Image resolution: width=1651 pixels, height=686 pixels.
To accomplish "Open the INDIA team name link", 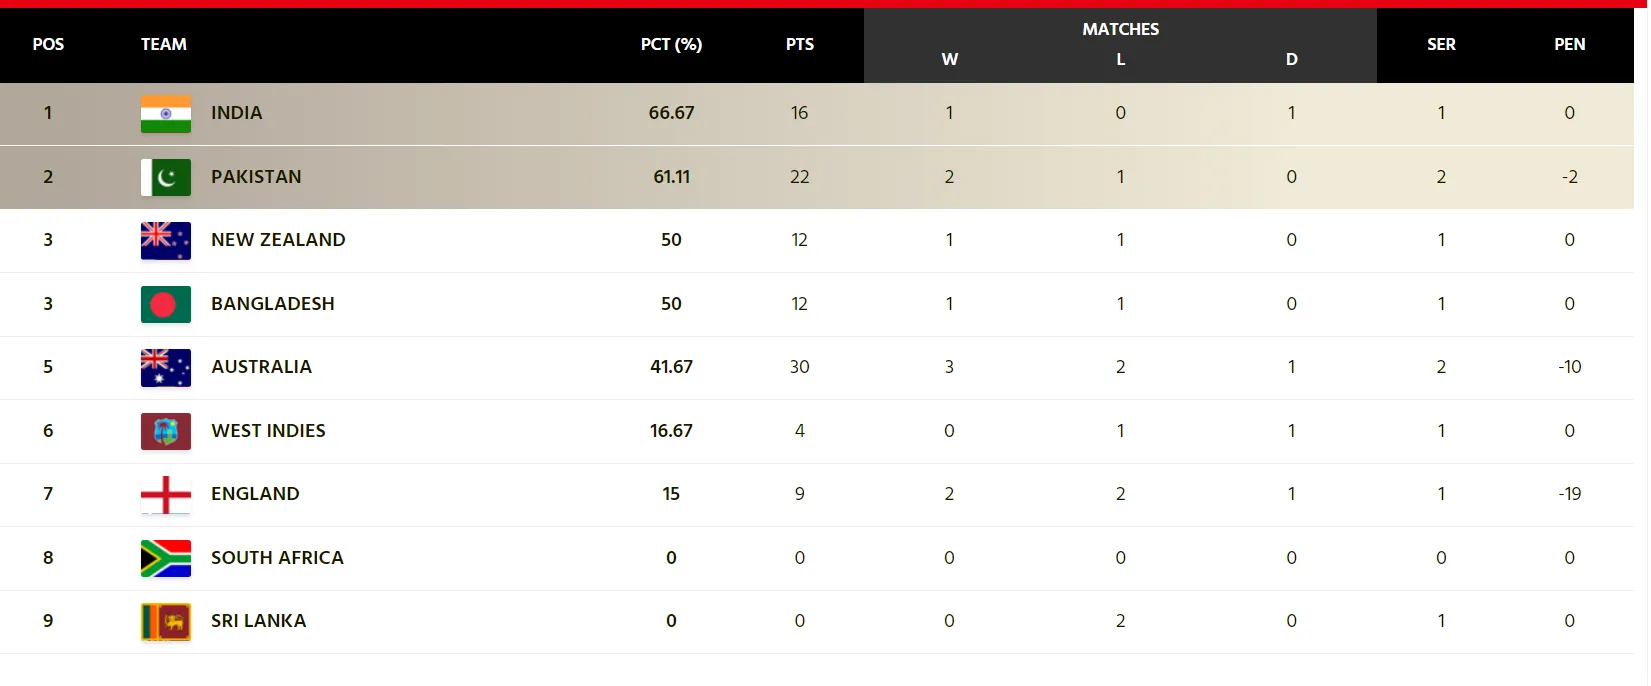I will point(237,113).
